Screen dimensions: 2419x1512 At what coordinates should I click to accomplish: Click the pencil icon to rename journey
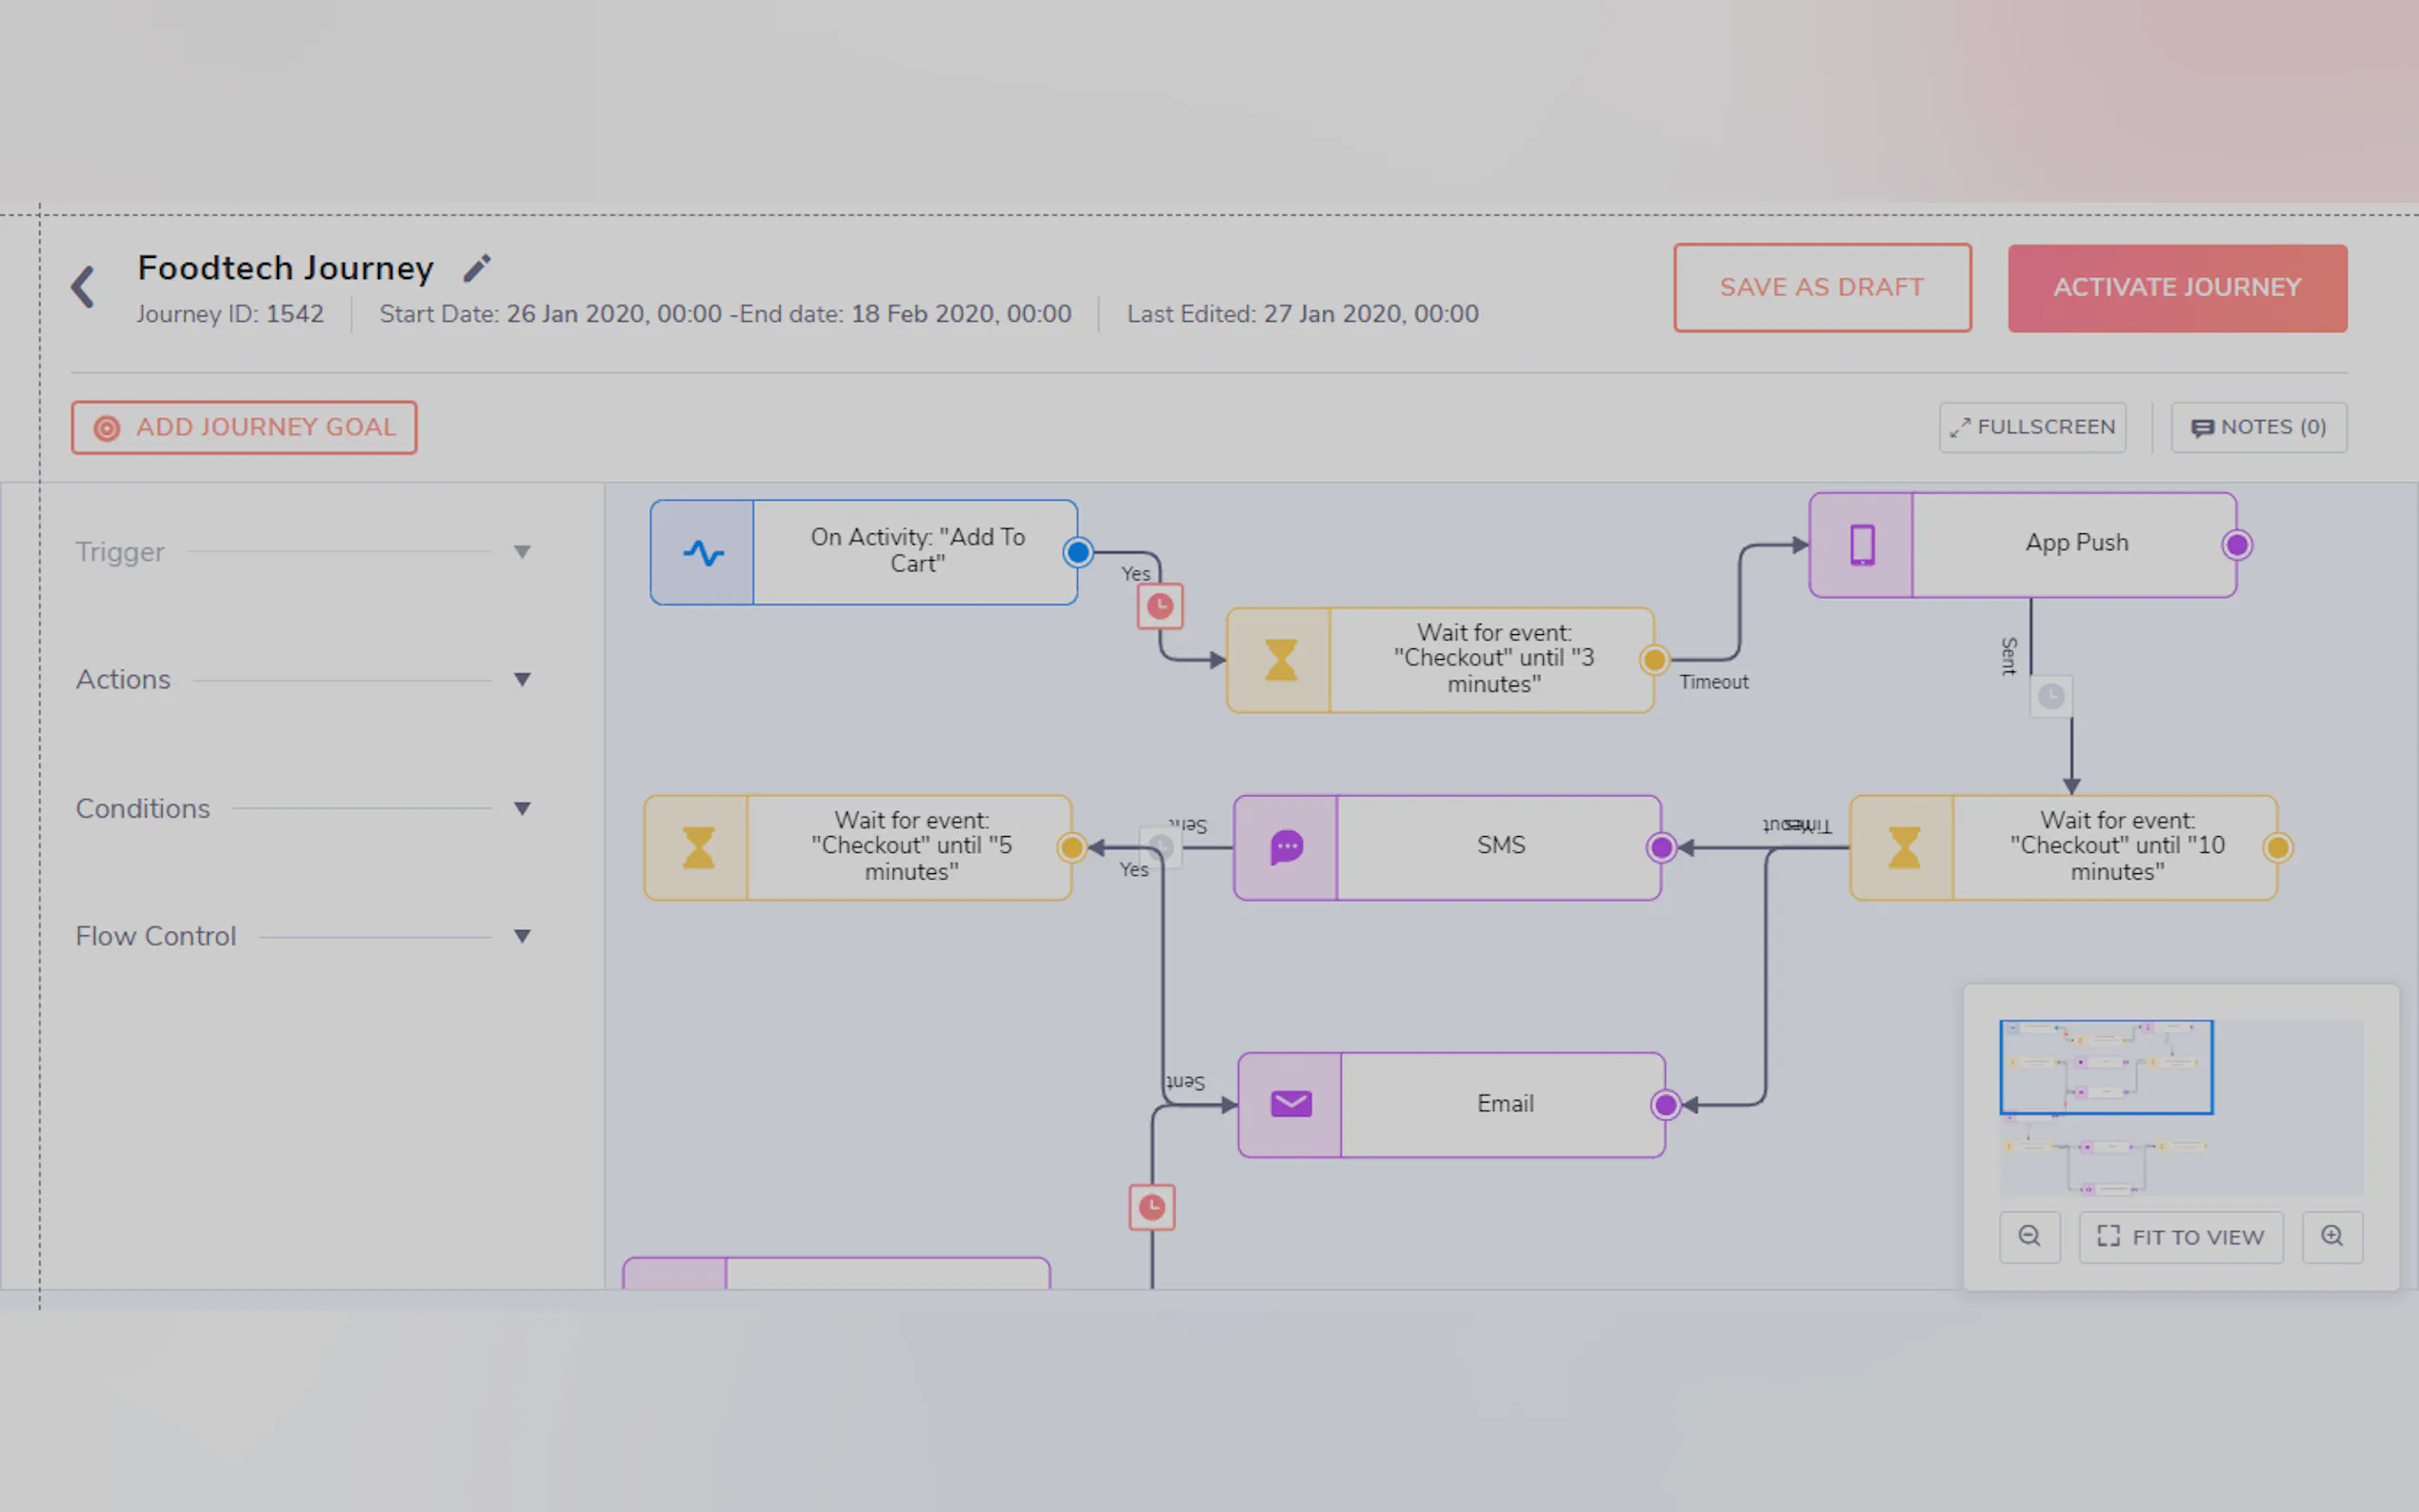[x=477, y=268]
